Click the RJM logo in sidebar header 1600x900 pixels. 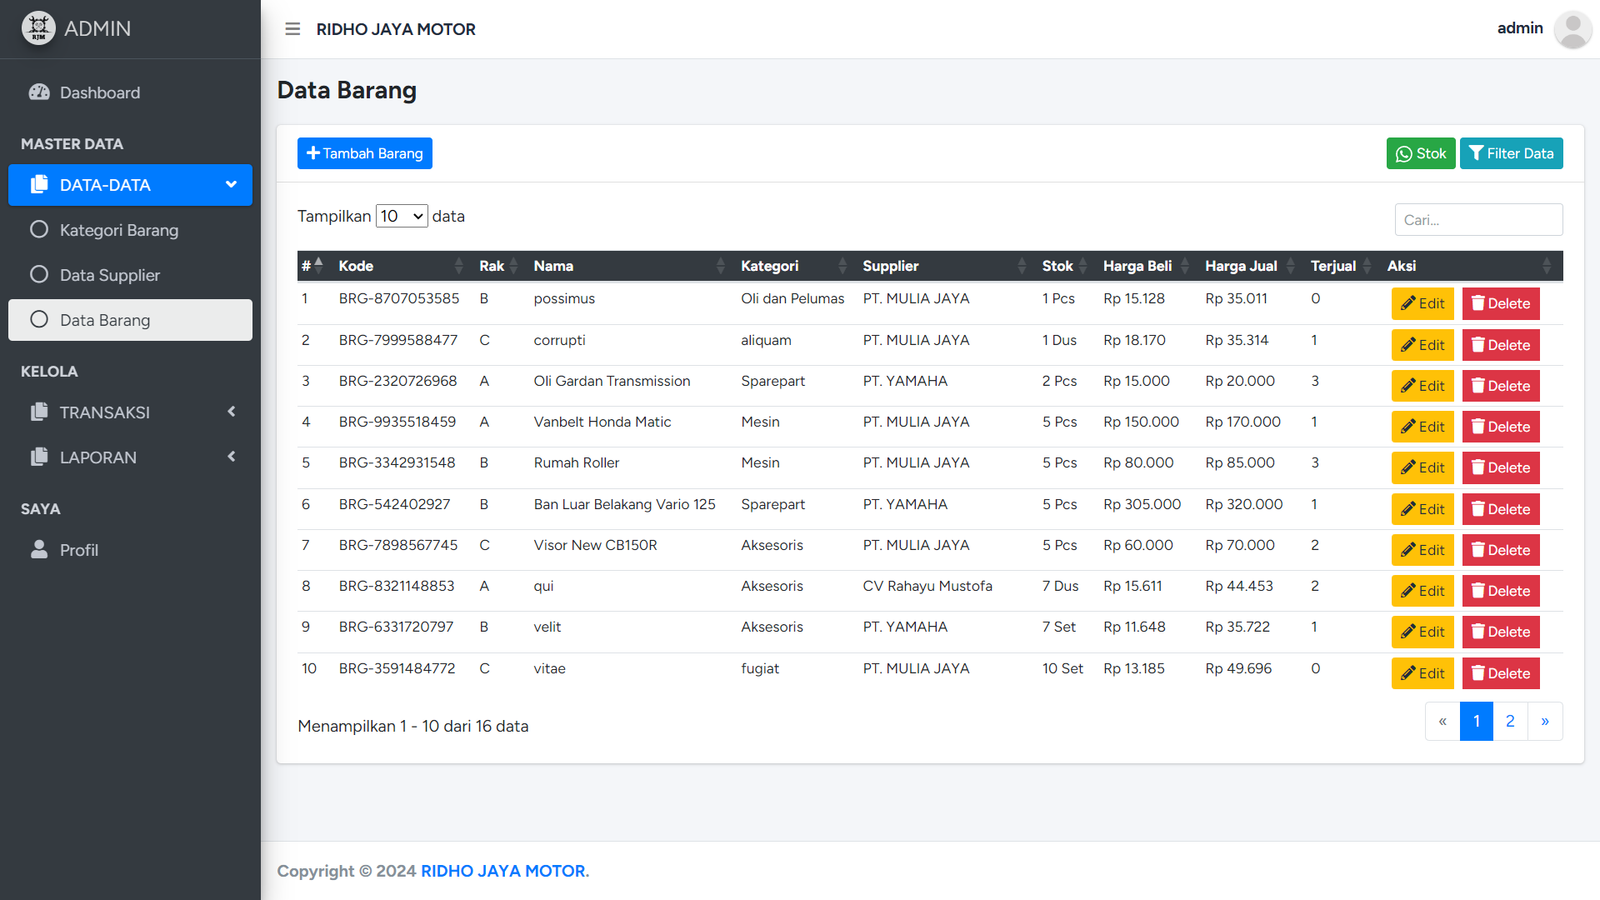pos(39,28)
